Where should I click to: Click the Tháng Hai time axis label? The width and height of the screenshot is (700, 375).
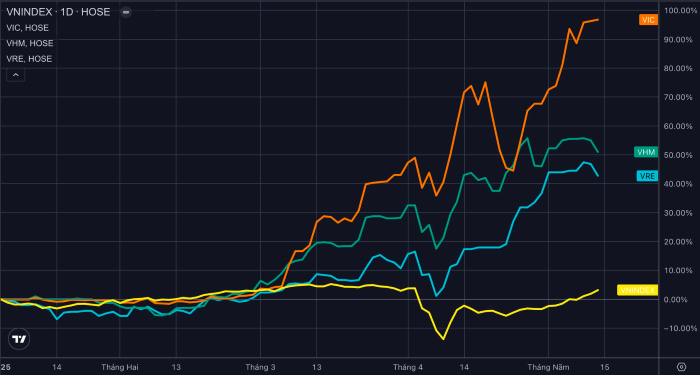pos(120,367)
